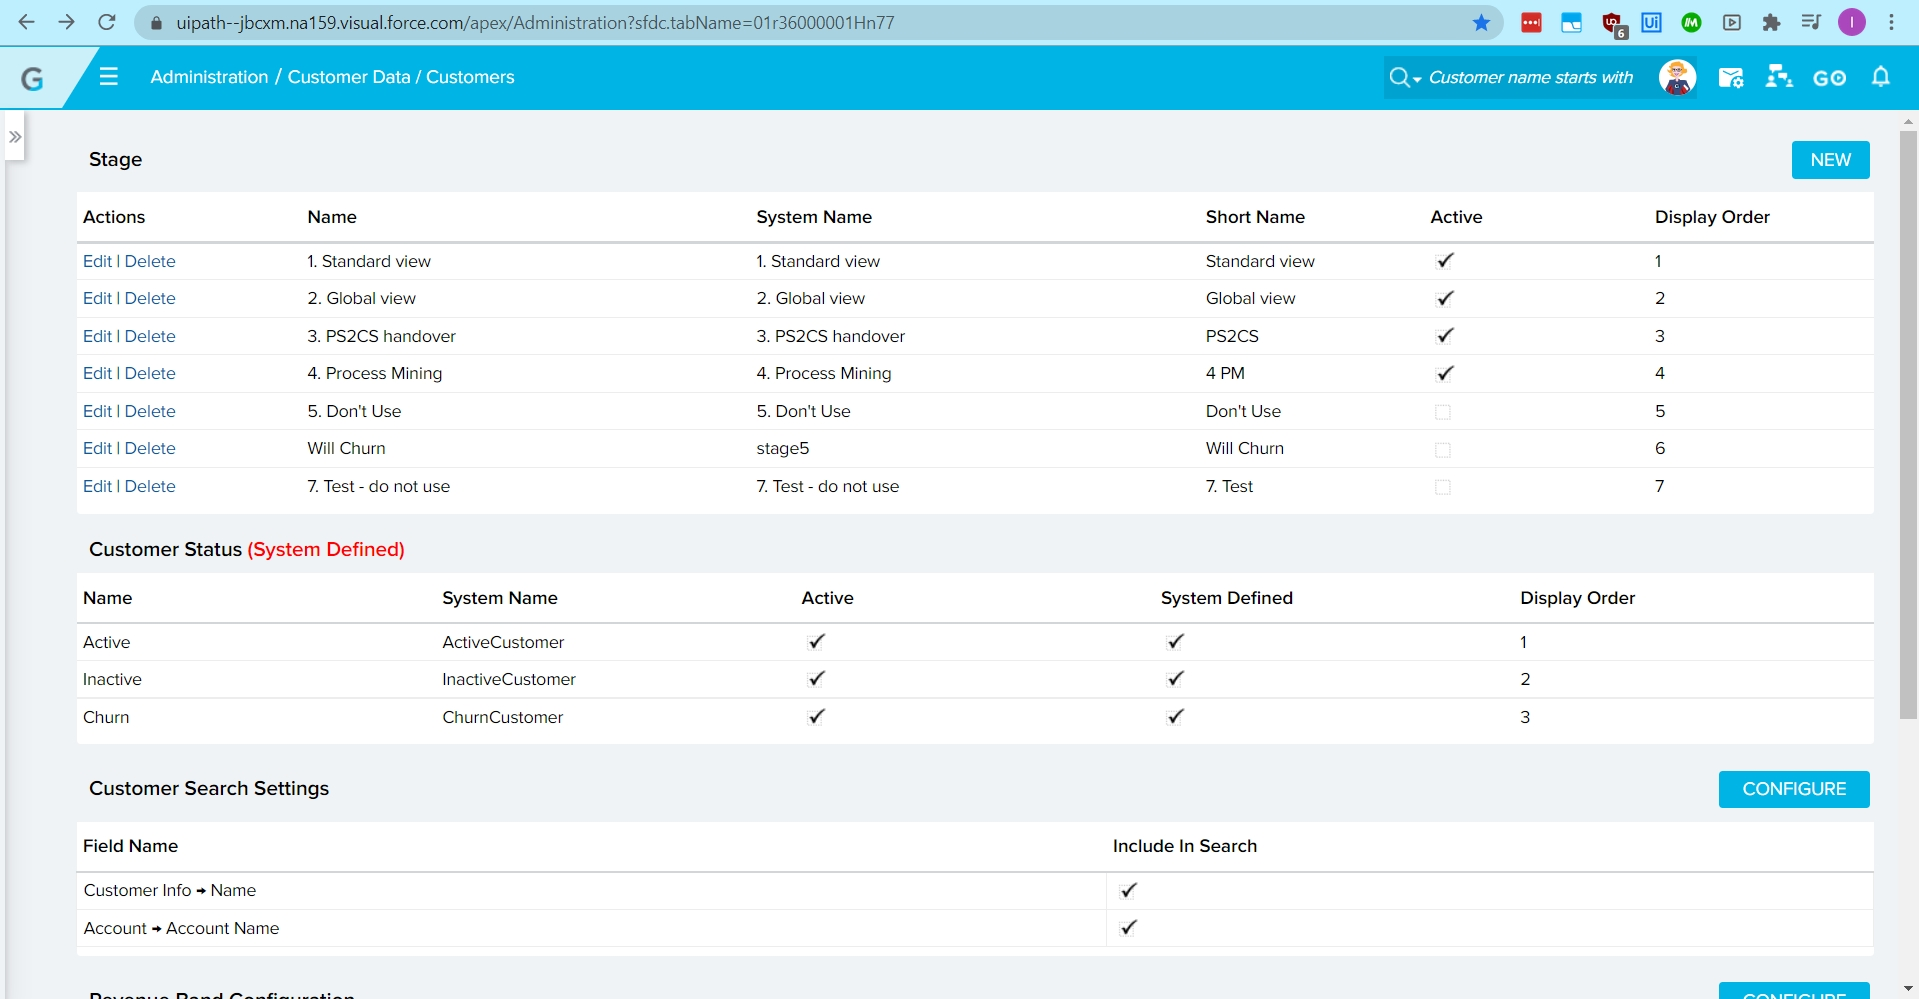Open the play-button extension icon
The width and height of the screenshot is (1919, 999).
tap(1732, 22)
